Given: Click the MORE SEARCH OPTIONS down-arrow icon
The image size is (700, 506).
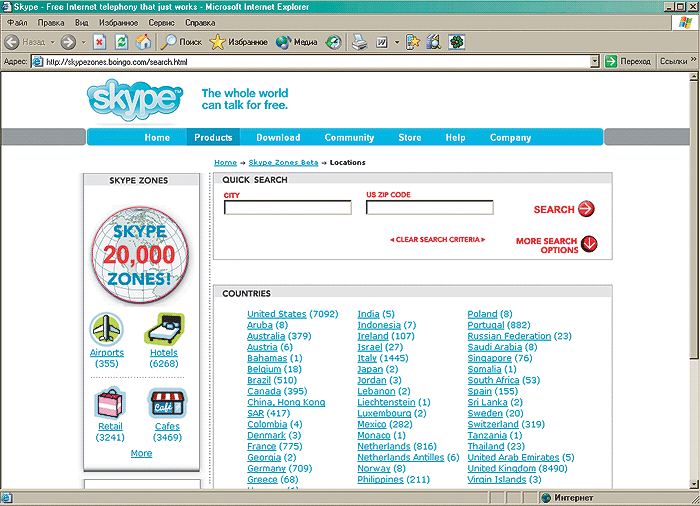Looking at the screenshot, I should pyautogui.click(x=589, y=244).
